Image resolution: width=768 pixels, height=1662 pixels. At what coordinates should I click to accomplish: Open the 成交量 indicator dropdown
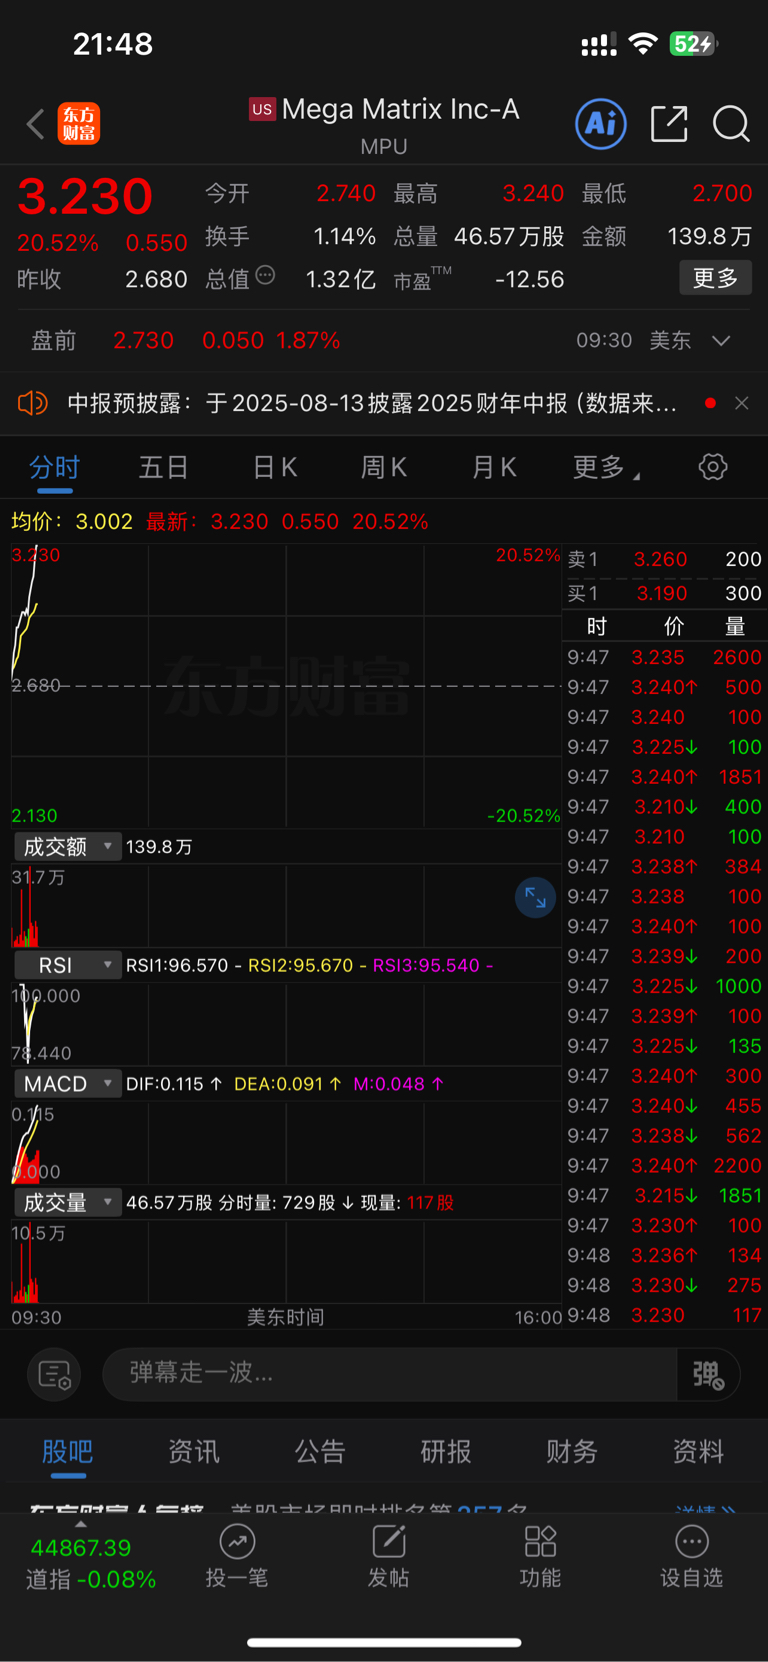coord(68,1202)
